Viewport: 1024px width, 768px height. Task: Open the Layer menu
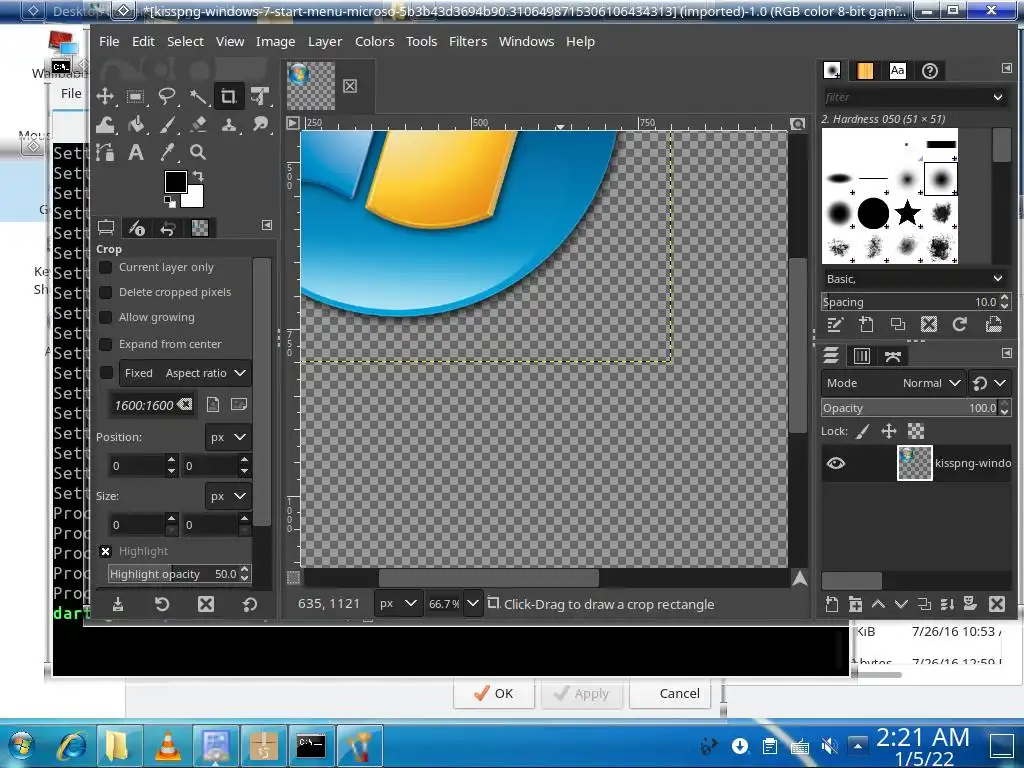[325, 41]
